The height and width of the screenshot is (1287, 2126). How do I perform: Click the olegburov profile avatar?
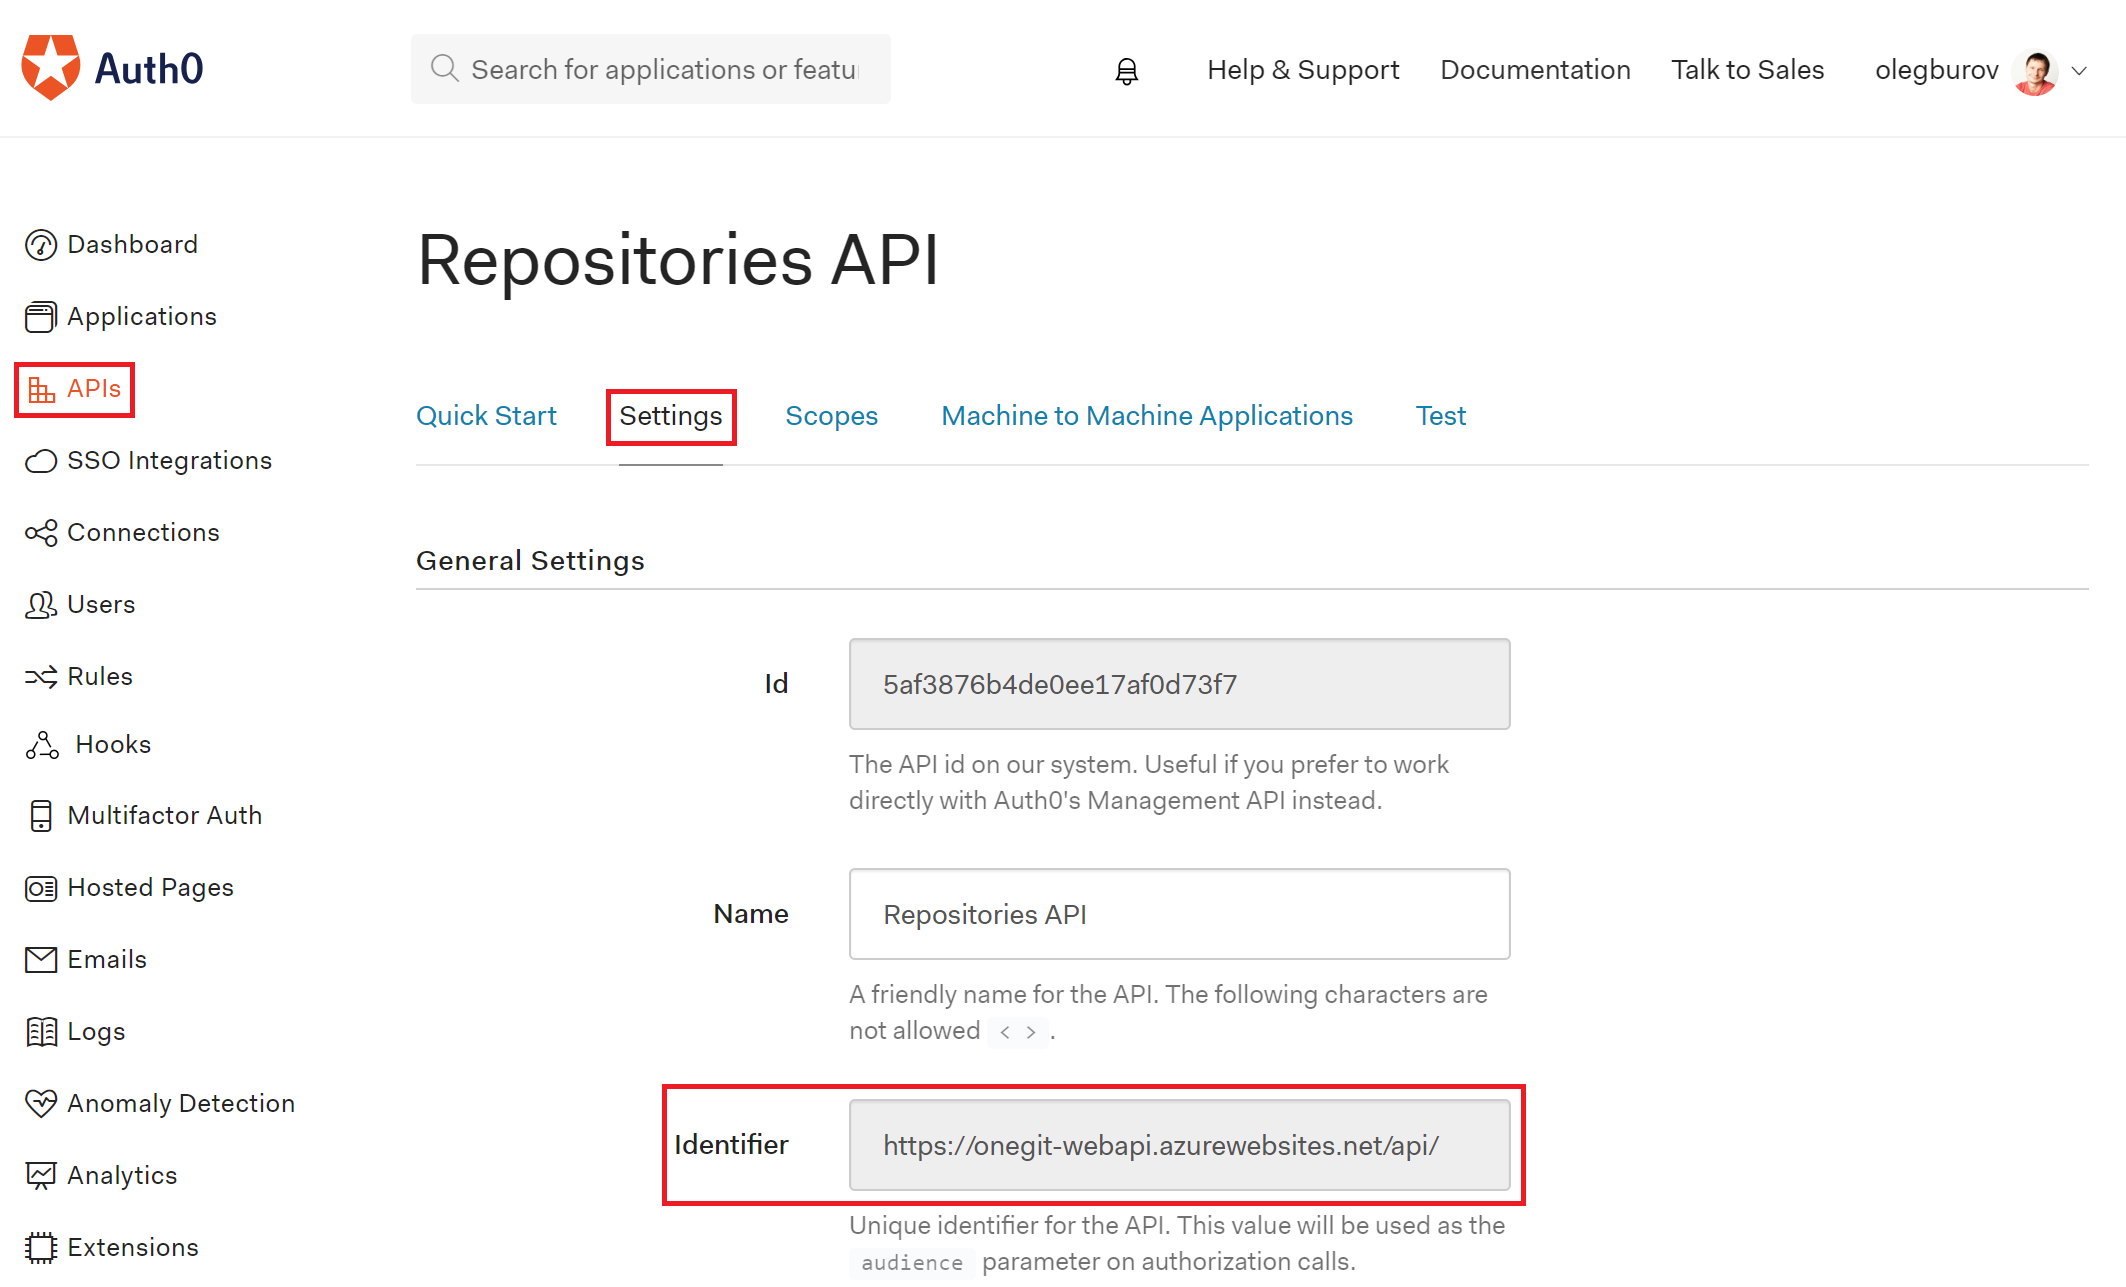pyautogui.click(x=2034, y=71)
